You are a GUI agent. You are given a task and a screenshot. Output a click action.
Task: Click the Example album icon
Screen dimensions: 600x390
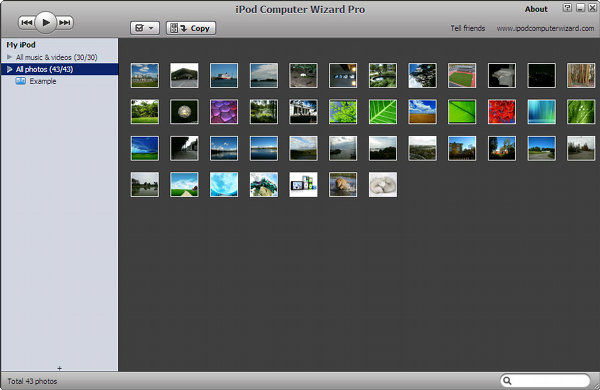point(20,81)
